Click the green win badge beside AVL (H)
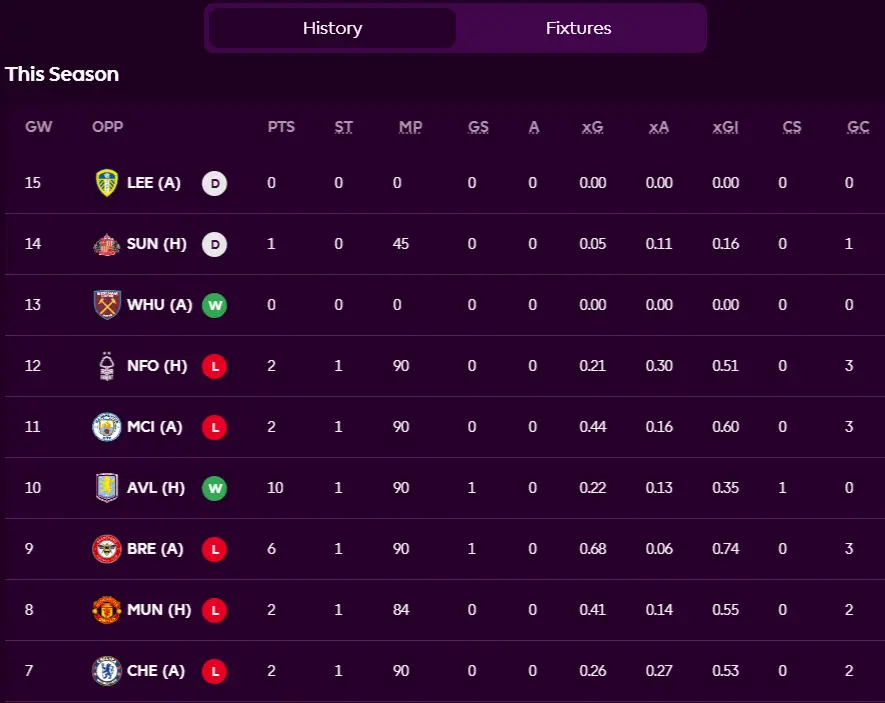This screenshot has width=885, height=703. [x=214, y=488]
